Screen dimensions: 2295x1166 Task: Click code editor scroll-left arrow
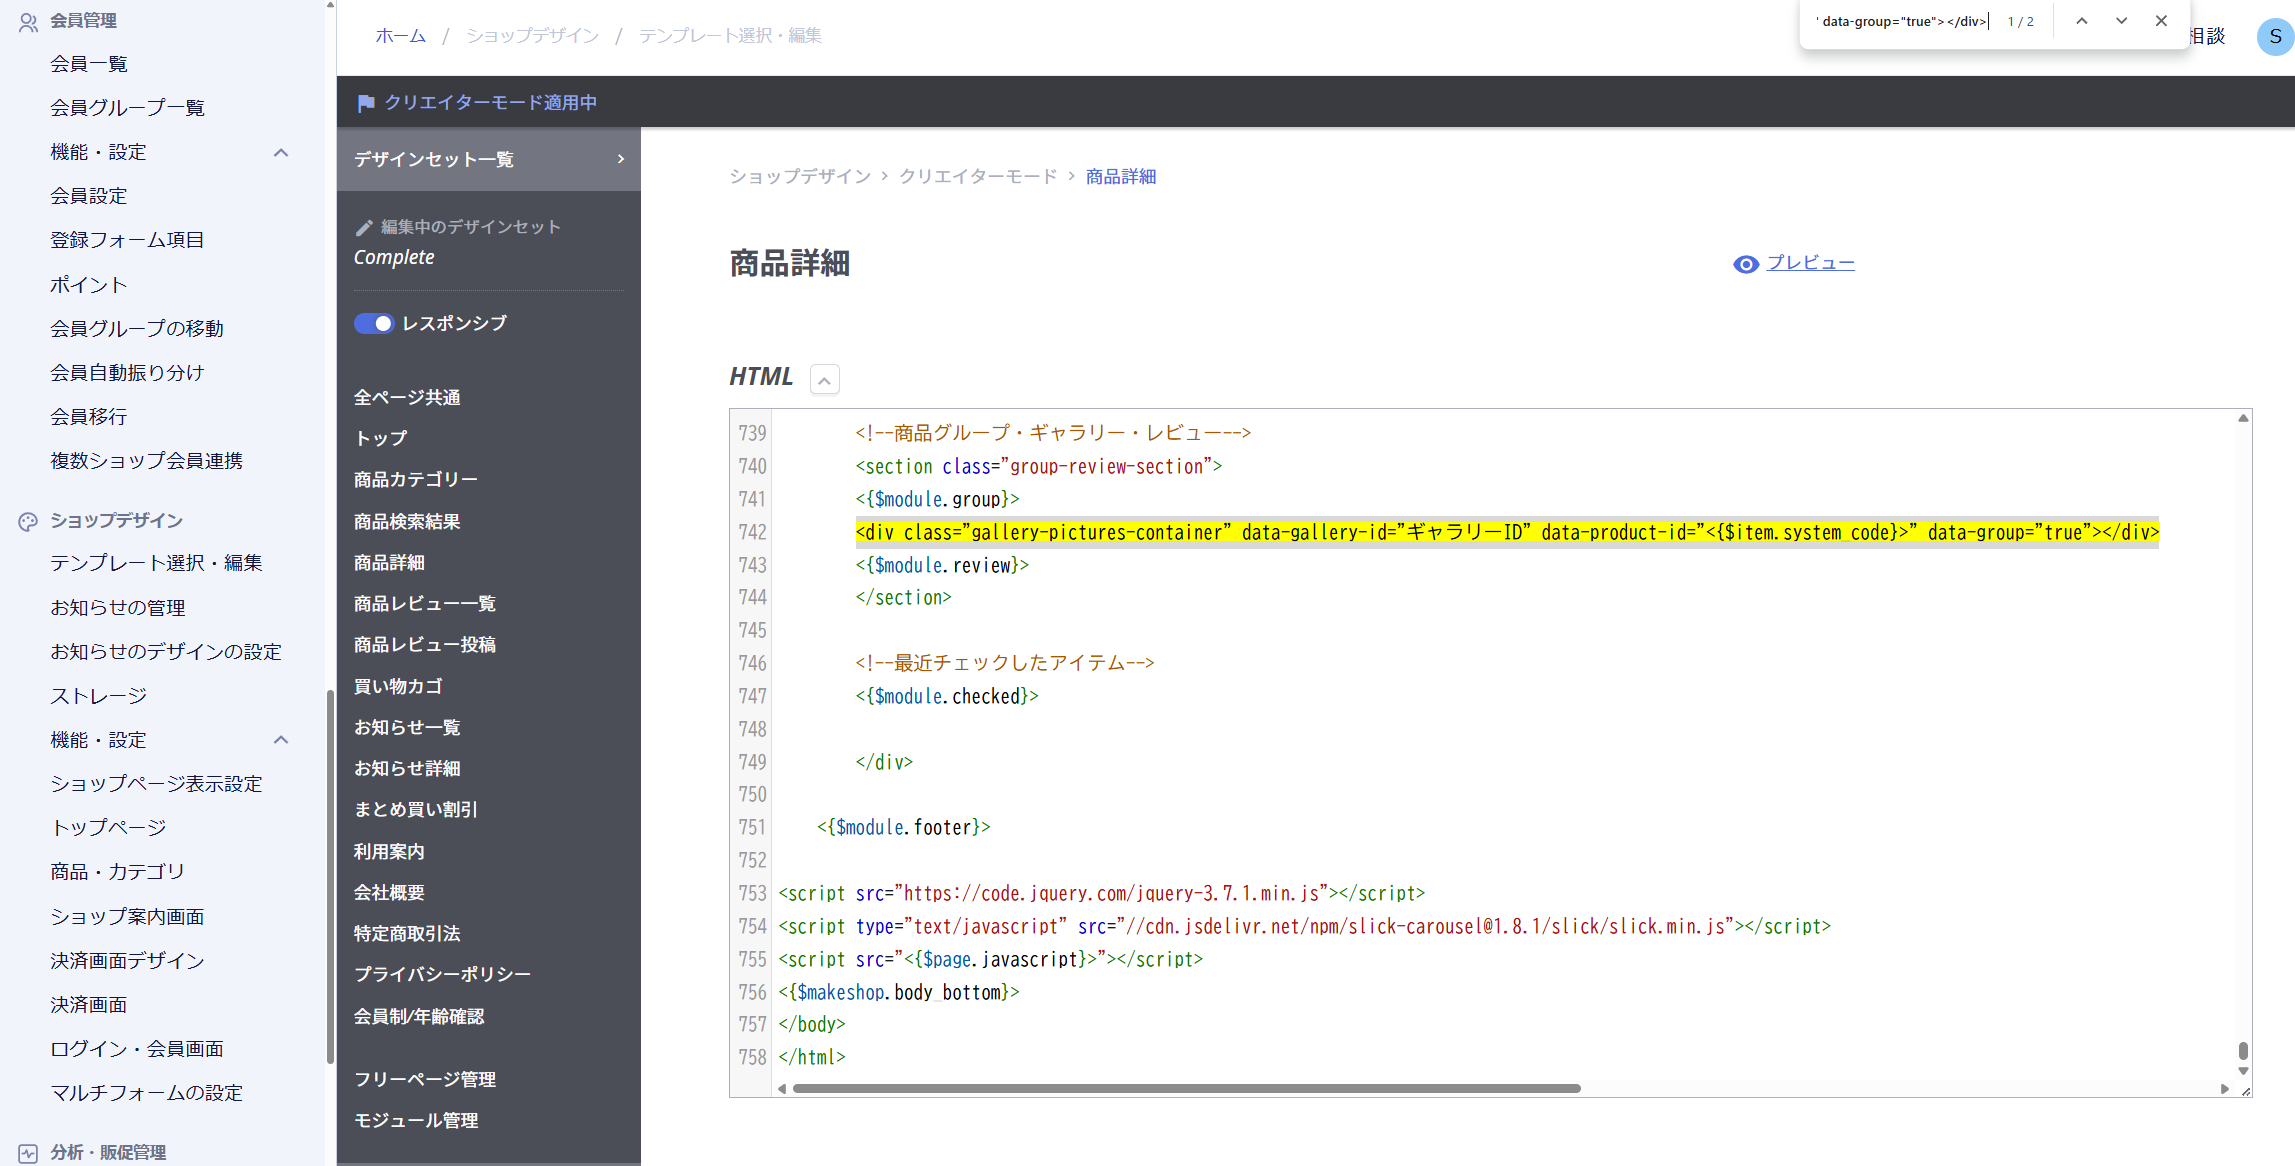tap(782, 1089)
